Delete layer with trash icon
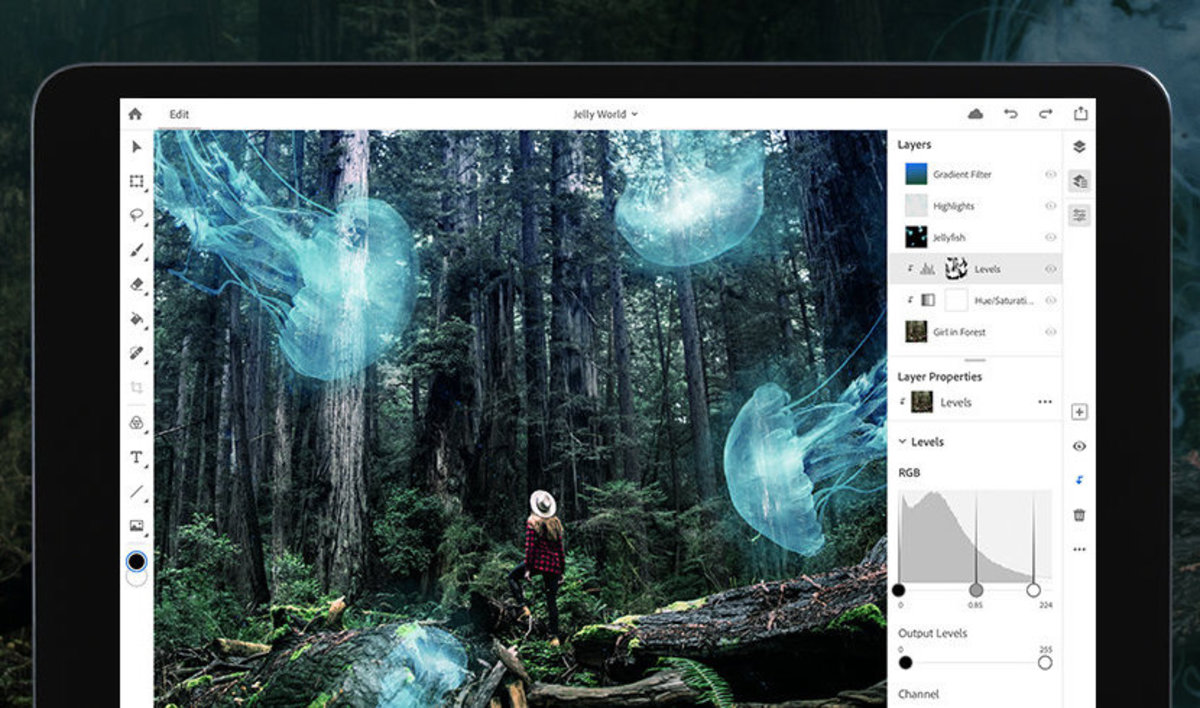This screenshot has height=708, width=1200. tap(1079, 515)
